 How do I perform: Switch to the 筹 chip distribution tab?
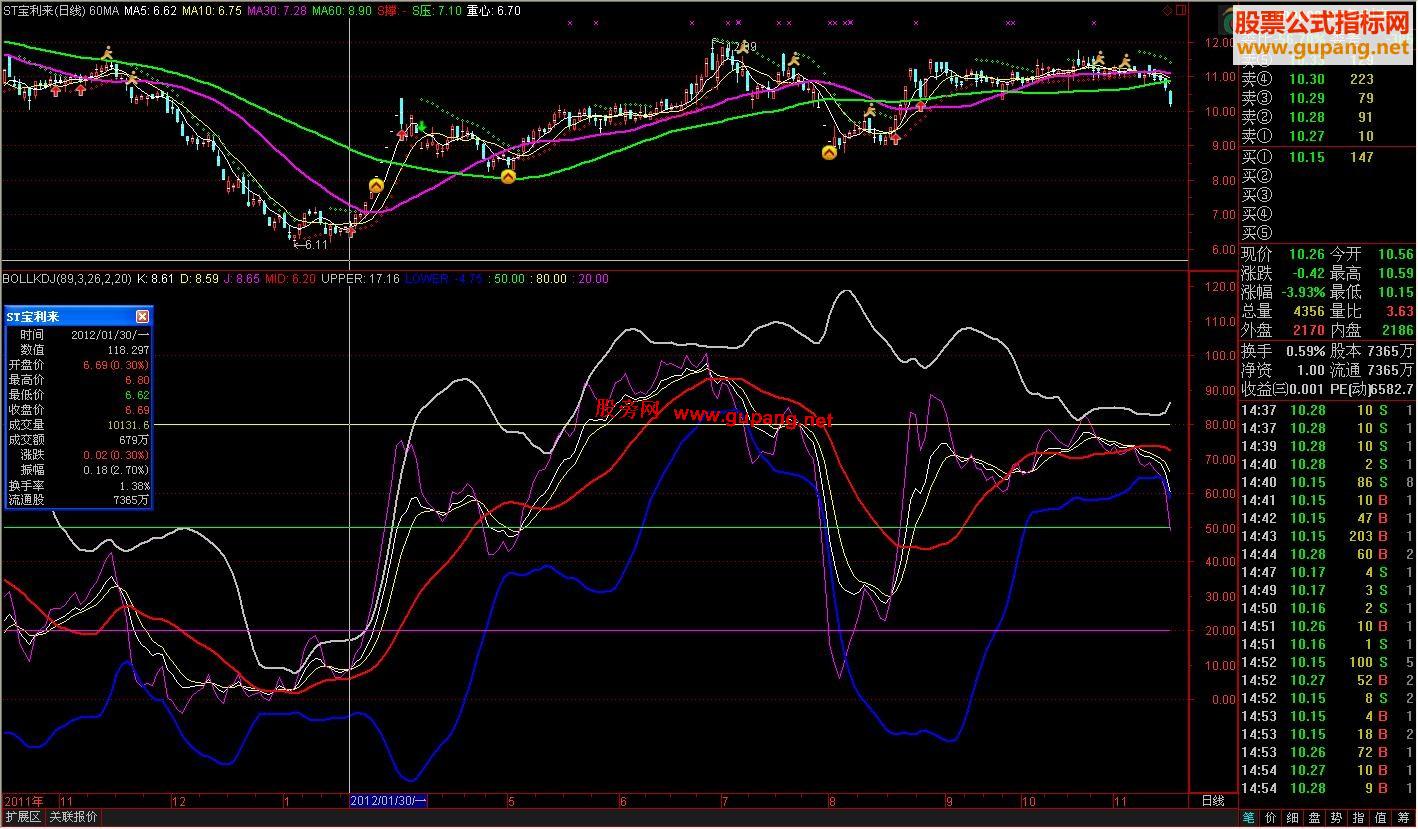pos(1404,818)
